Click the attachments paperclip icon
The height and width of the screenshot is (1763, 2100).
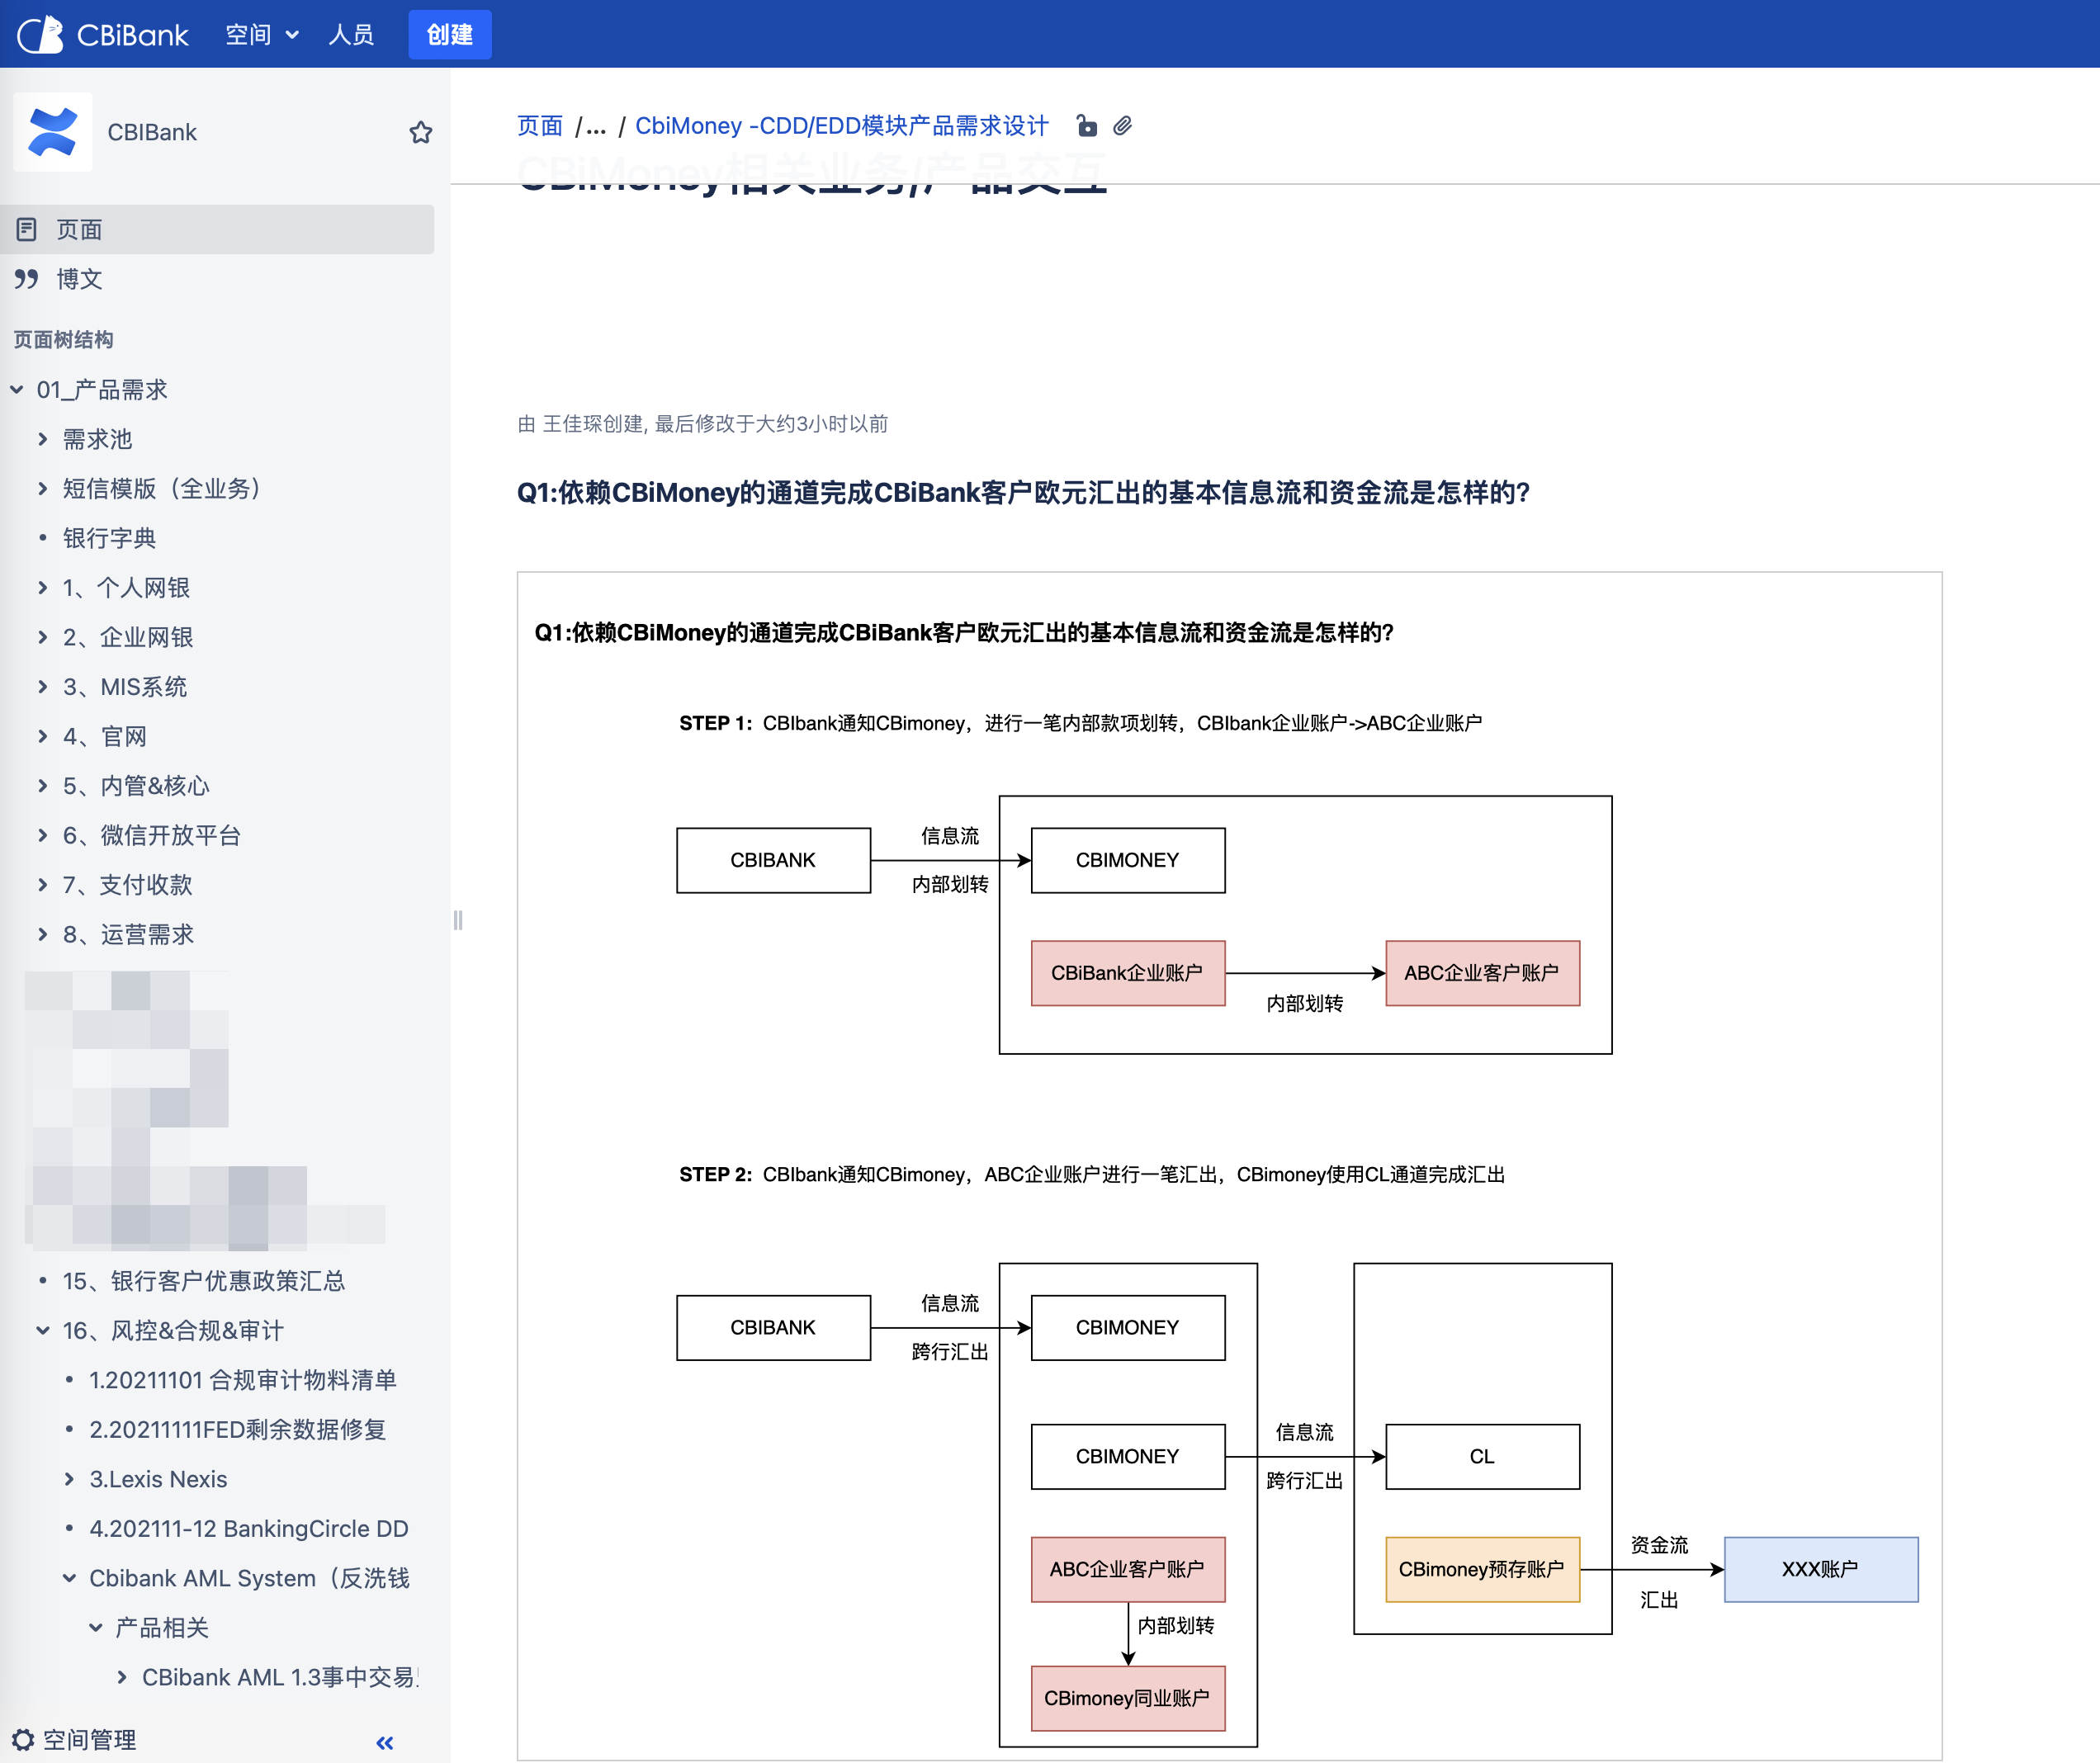(1123, 126)
